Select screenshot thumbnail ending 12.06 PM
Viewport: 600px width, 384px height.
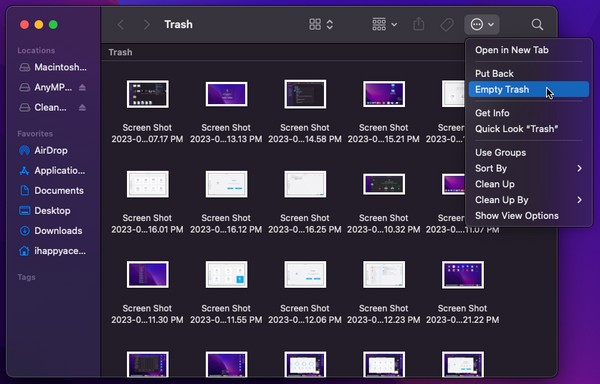coord(305,275)
